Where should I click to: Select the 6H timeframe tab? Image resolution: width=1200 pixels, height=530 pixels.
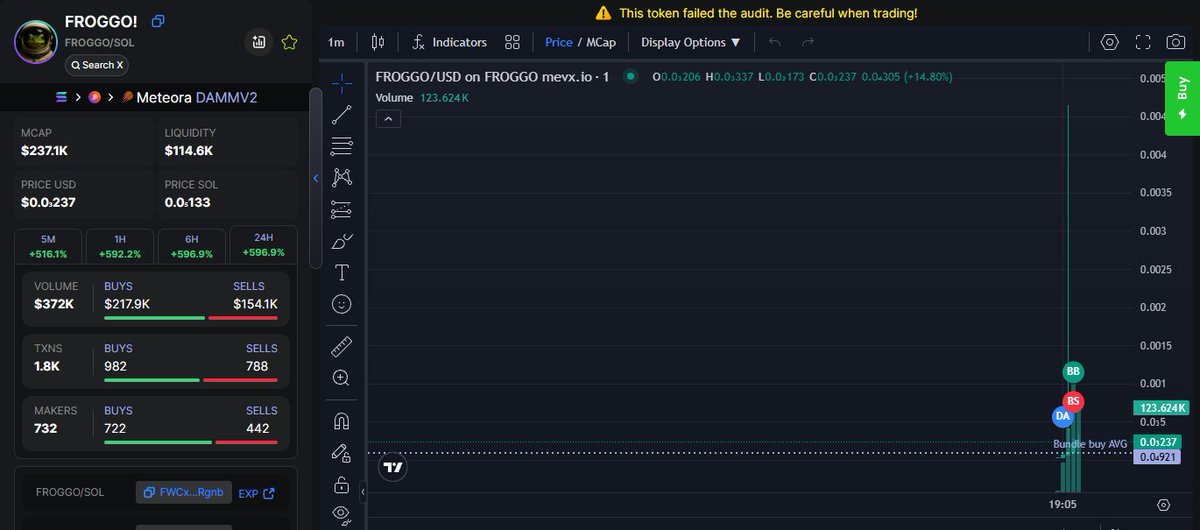click(191, 246)
